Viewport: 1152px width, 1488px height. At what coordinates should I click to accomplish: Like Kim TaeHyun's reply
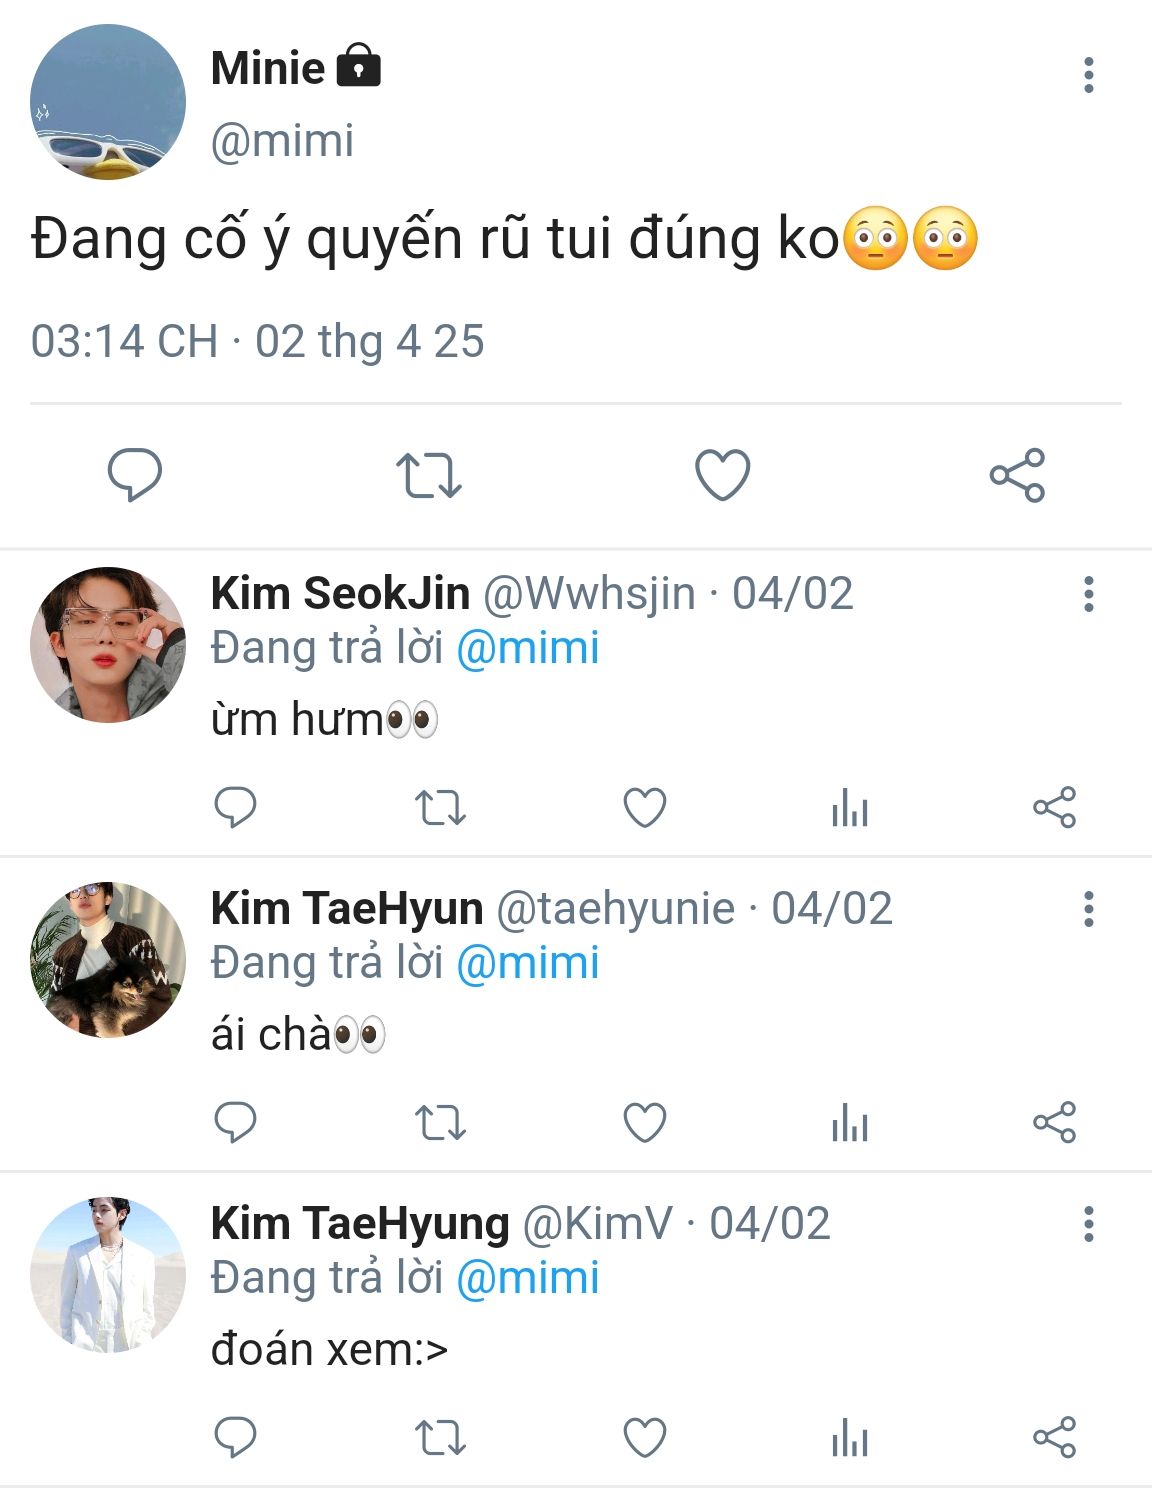pyautogui.click(x=645, y=1122)
